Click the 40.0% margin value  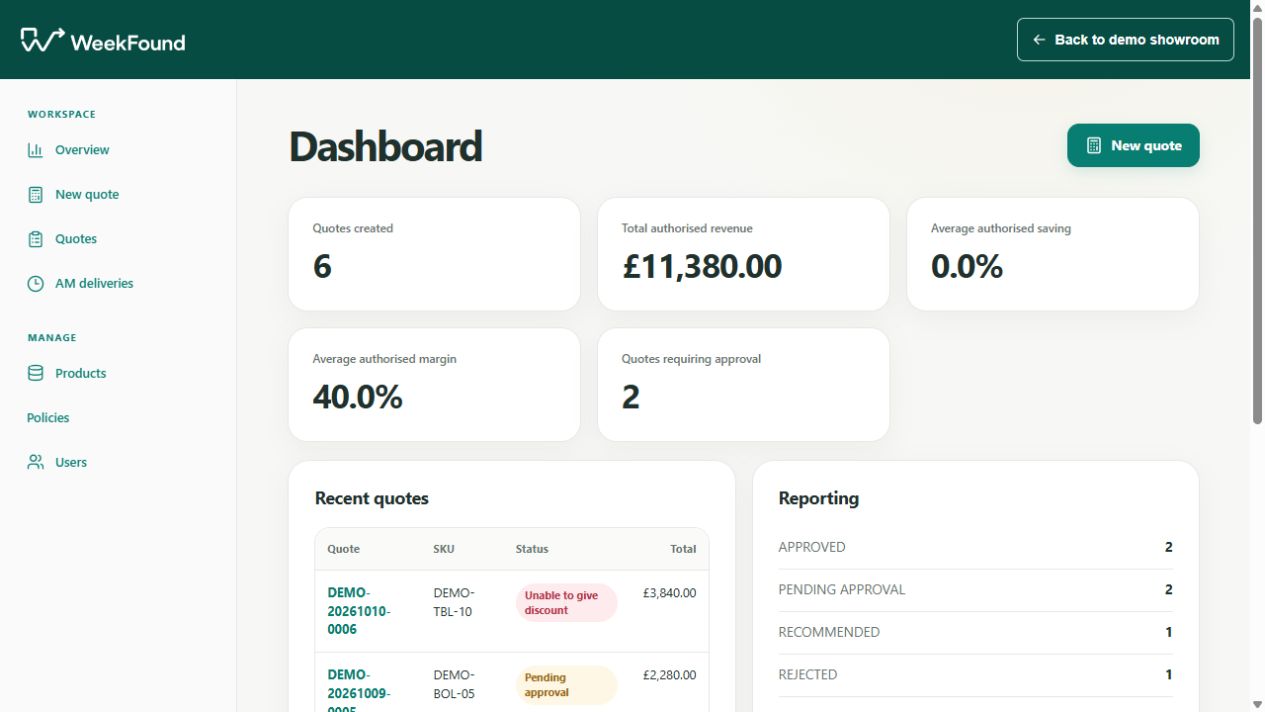pos(357,398)
